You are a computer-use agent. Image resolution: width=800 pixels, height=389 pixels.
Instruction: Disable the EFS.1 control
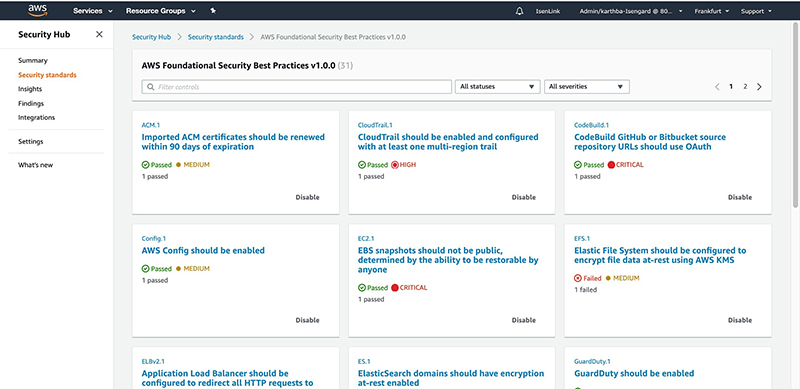click(x=740, y=321)
